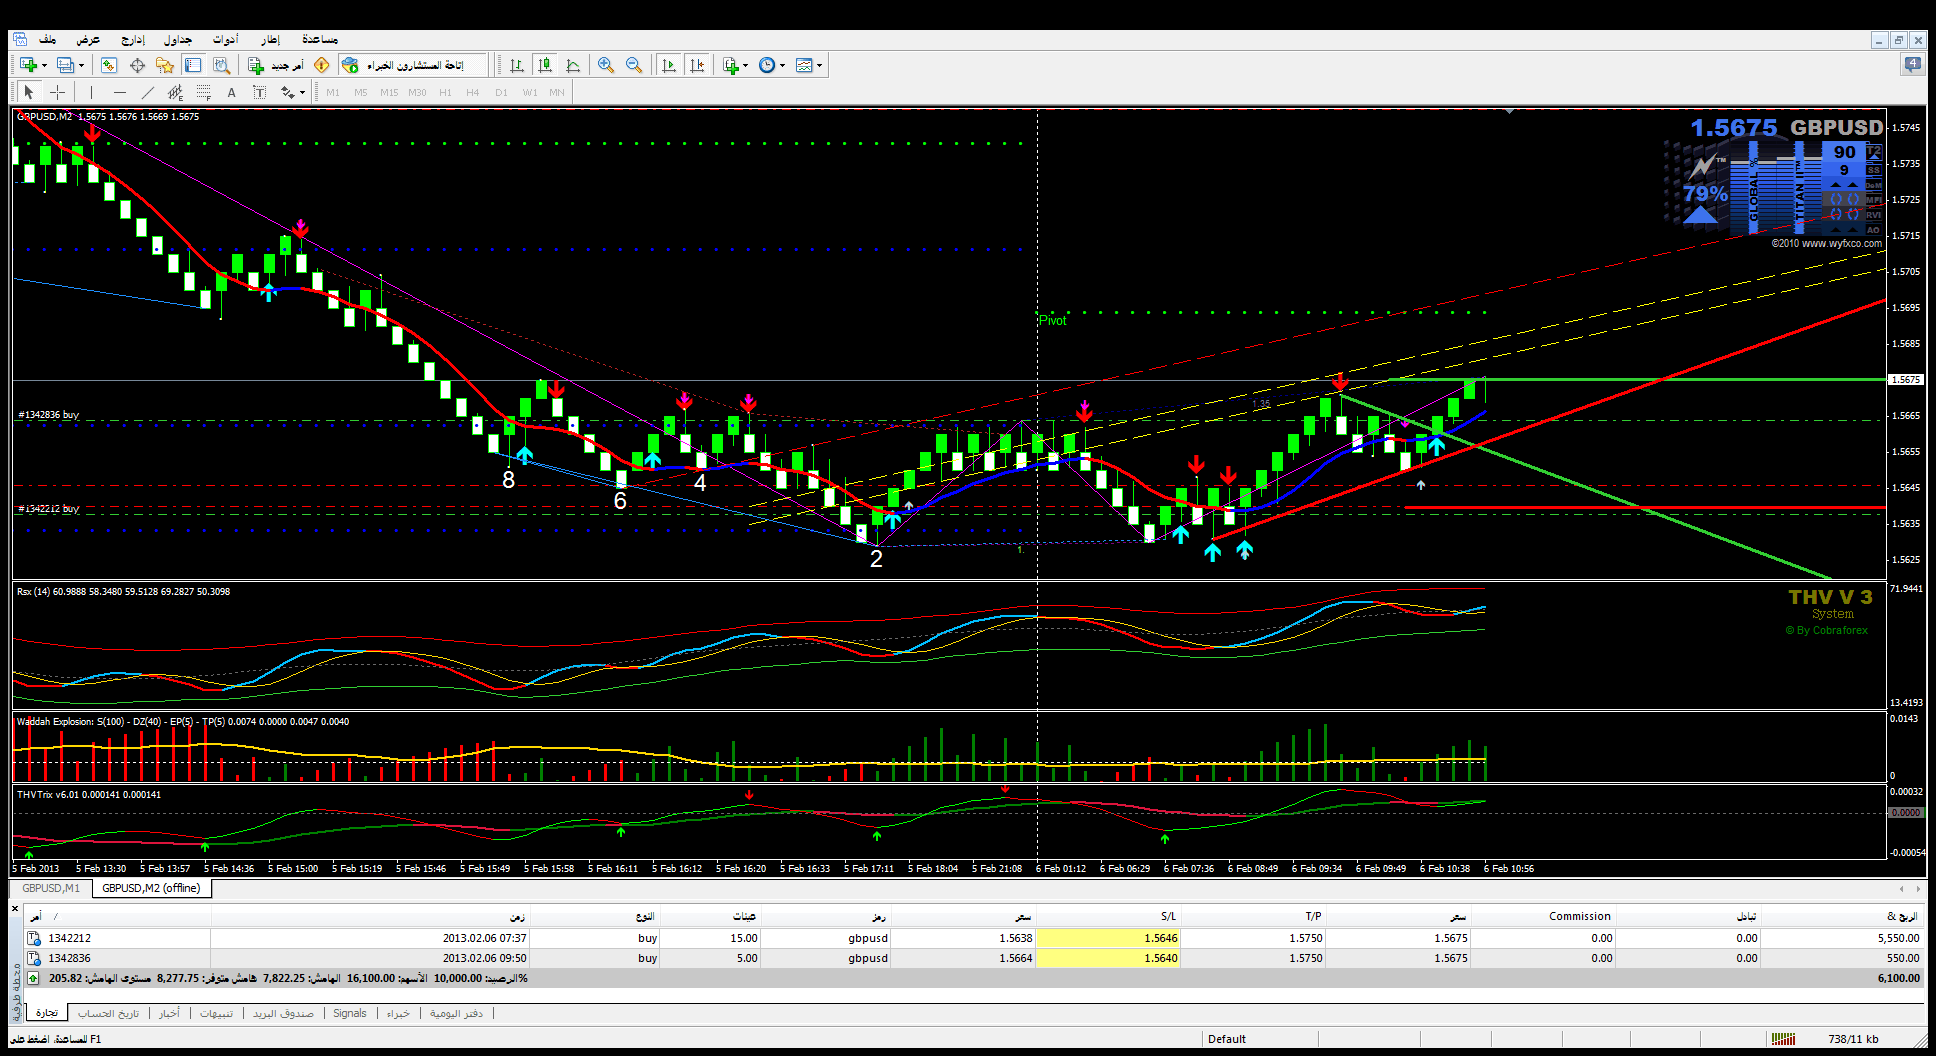The height and width of the screenshot is (1056, 1936).
Task: Select the H4 timeframe button
Action: coord(473,92)
